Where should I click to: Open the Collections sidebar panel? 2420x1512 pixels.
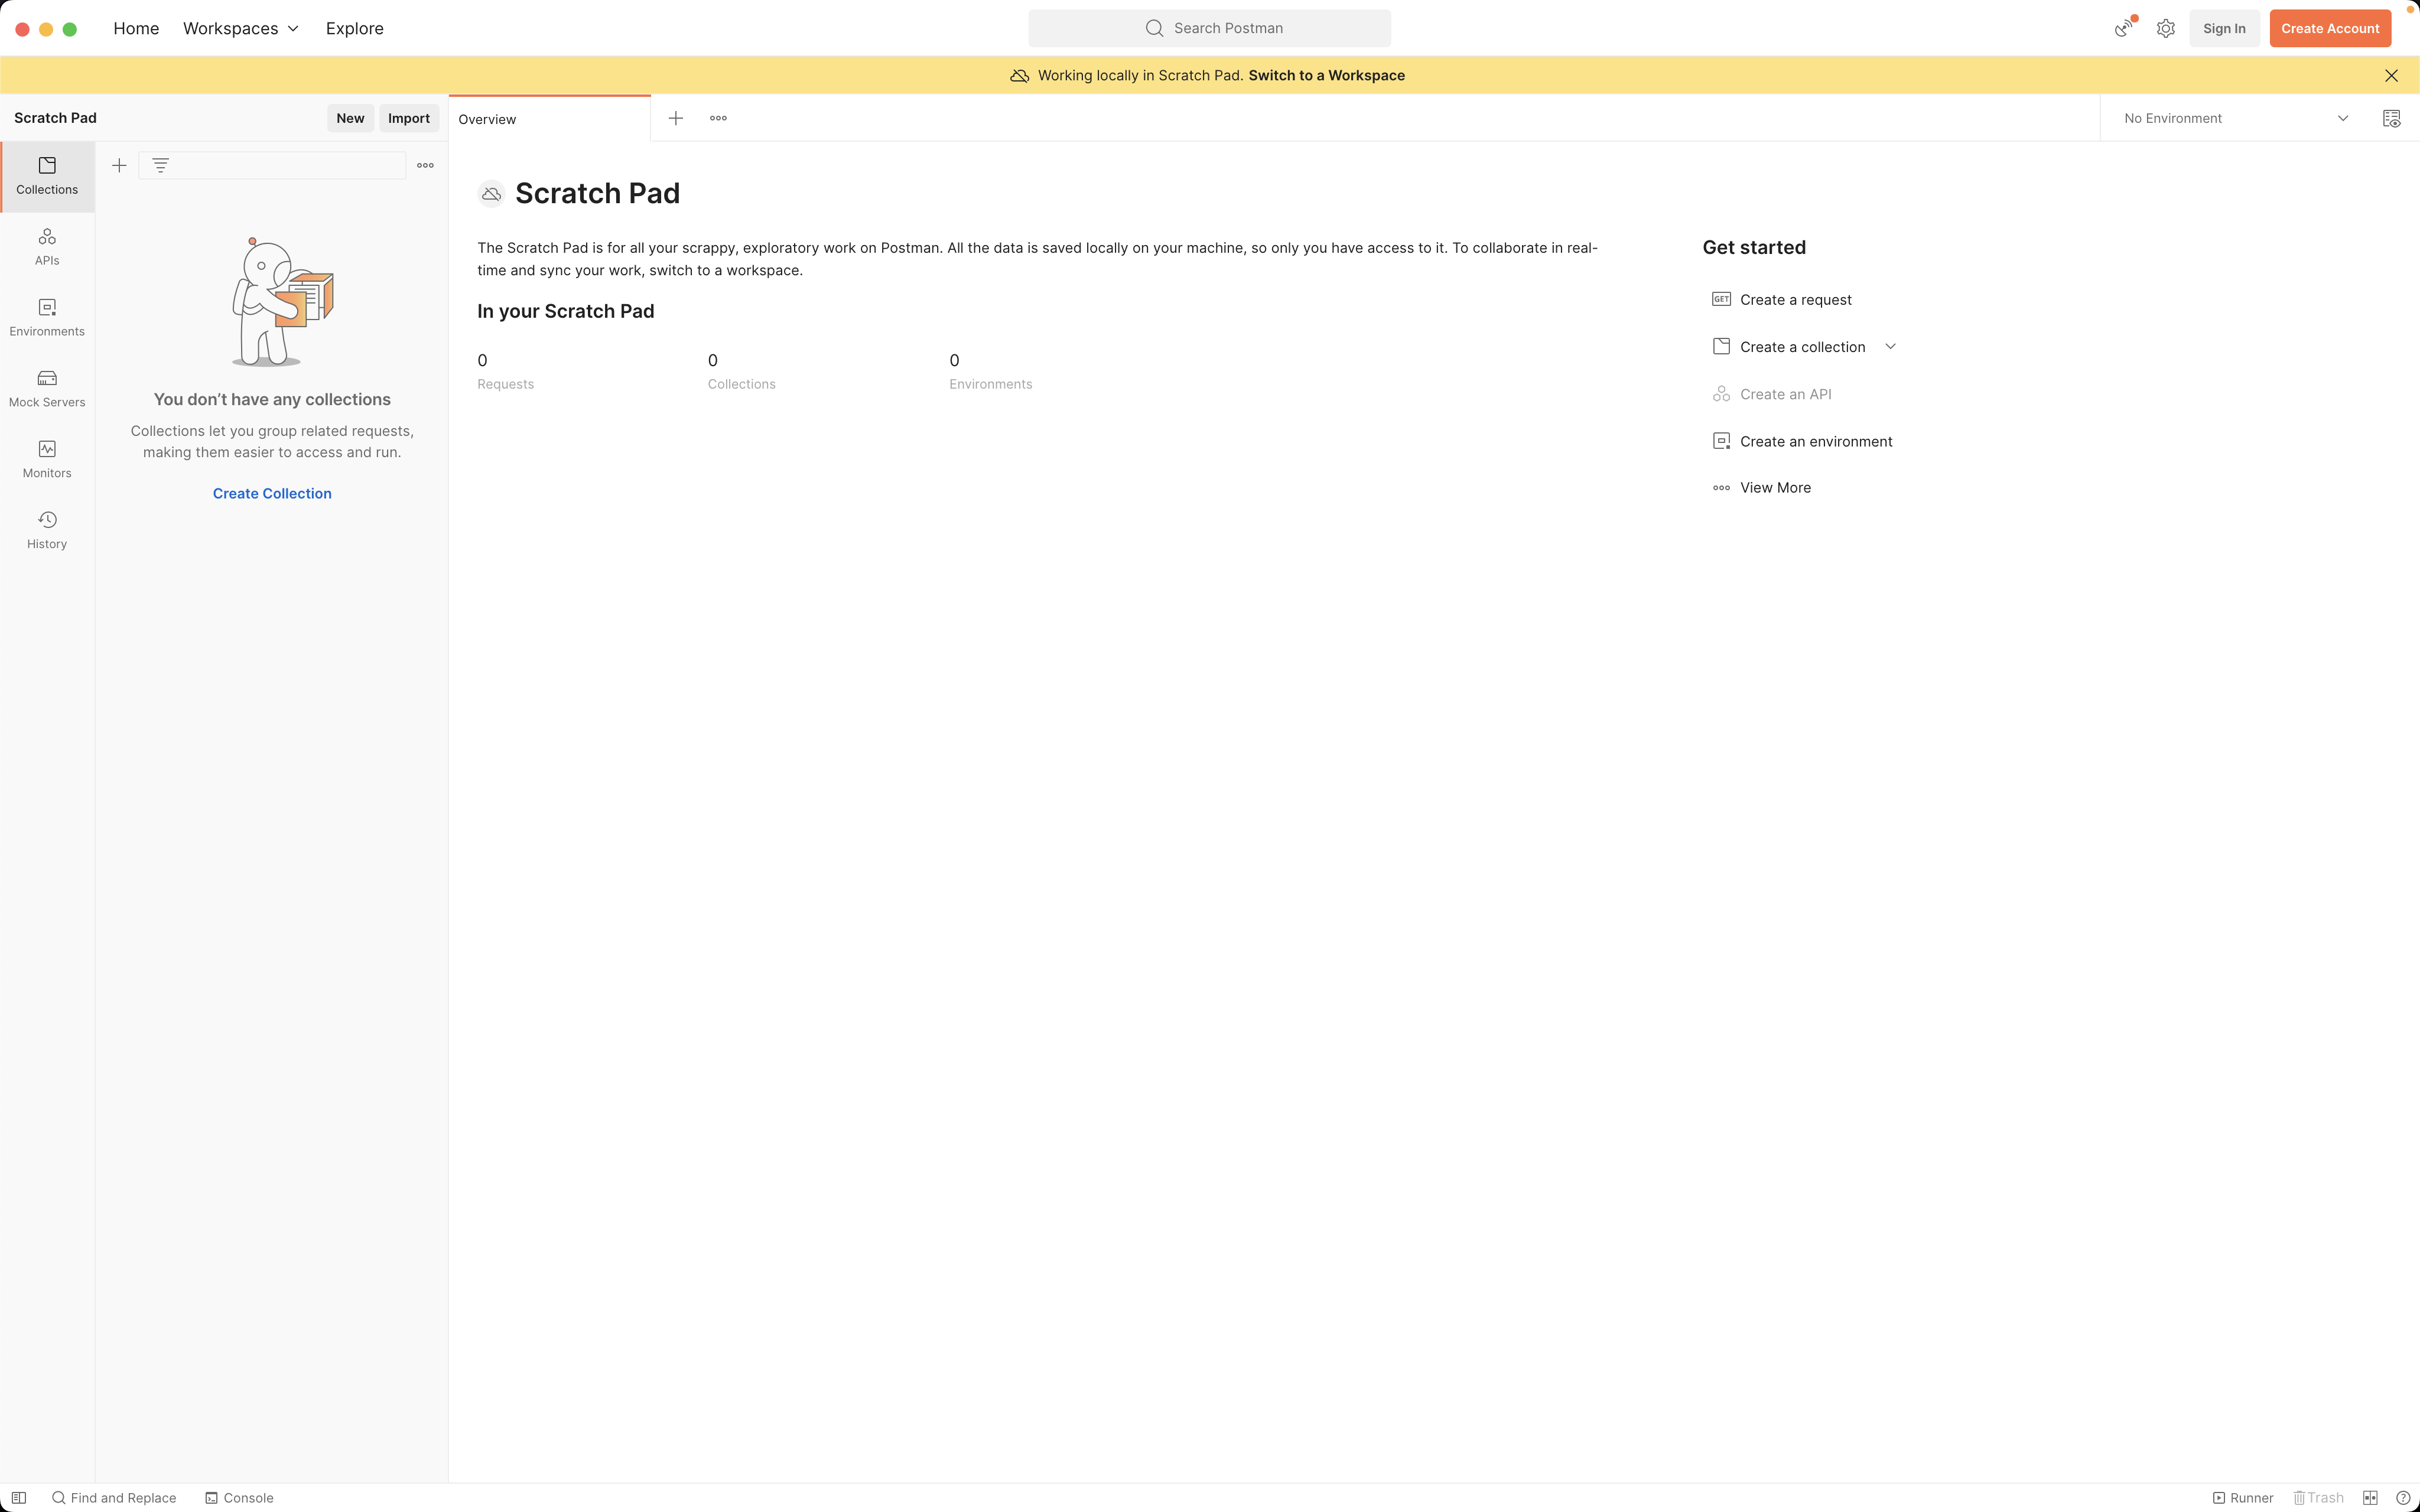46,176
